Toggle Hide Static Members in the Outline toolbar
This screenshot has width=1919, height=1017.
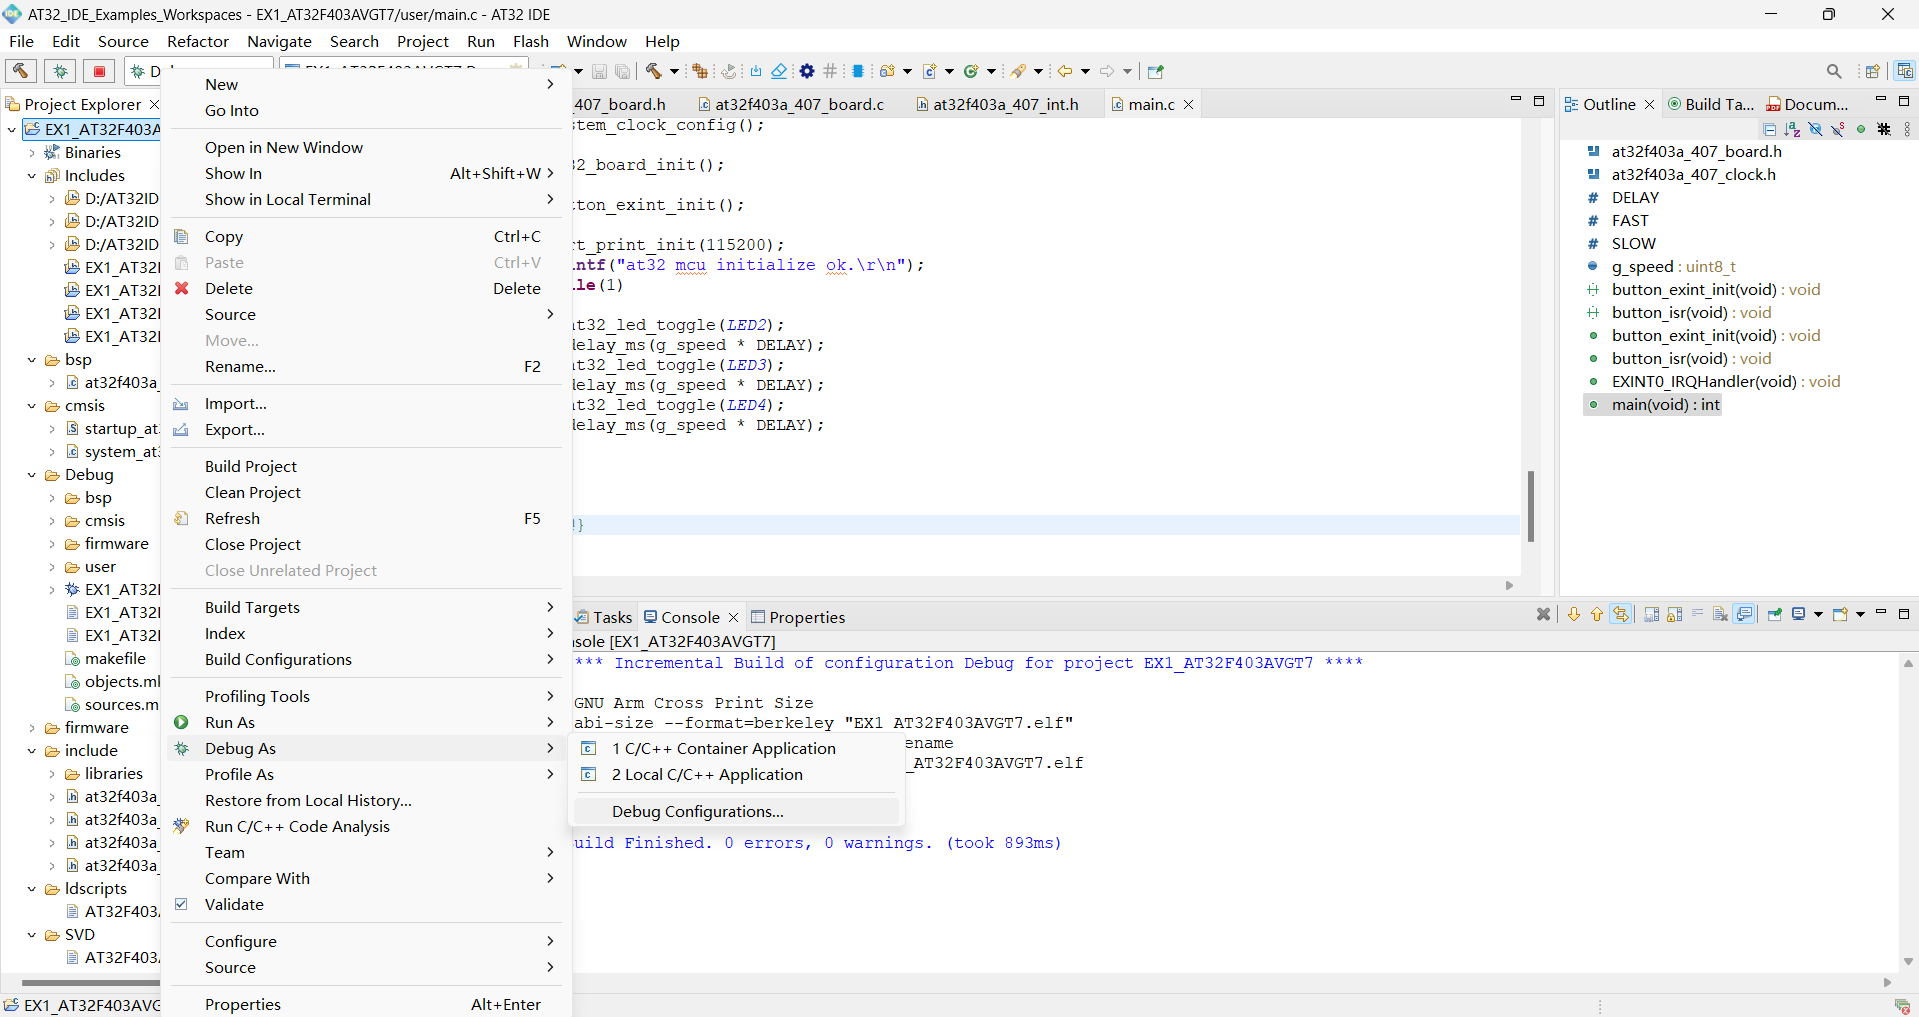pos(1838,129)
